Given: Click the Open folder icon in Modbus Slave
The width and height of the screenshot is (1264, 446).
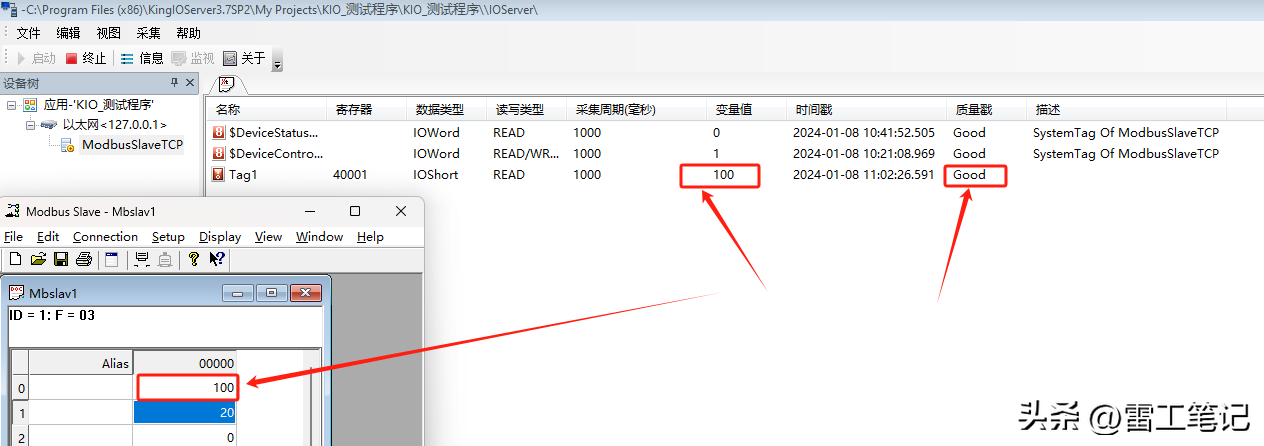Looking at the screenshot, I should (38, 260).
